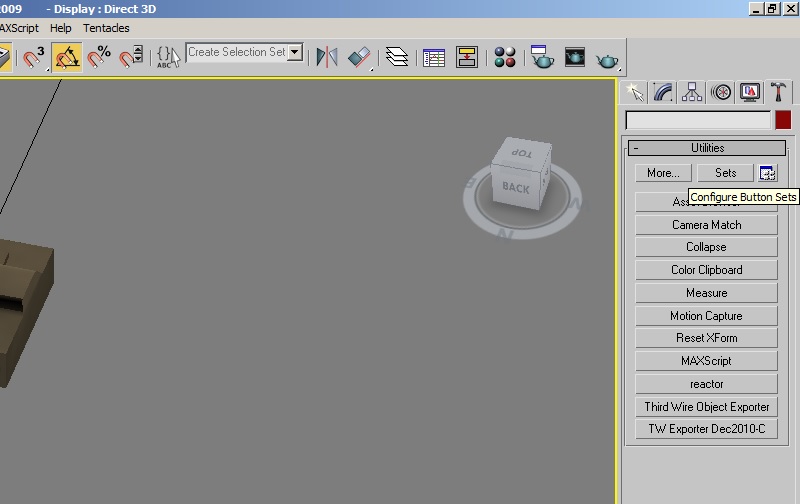Open the Tentacles menu
Image resolution: width=800 pixels, height=504 pixels.
click(x=106, y=28)
